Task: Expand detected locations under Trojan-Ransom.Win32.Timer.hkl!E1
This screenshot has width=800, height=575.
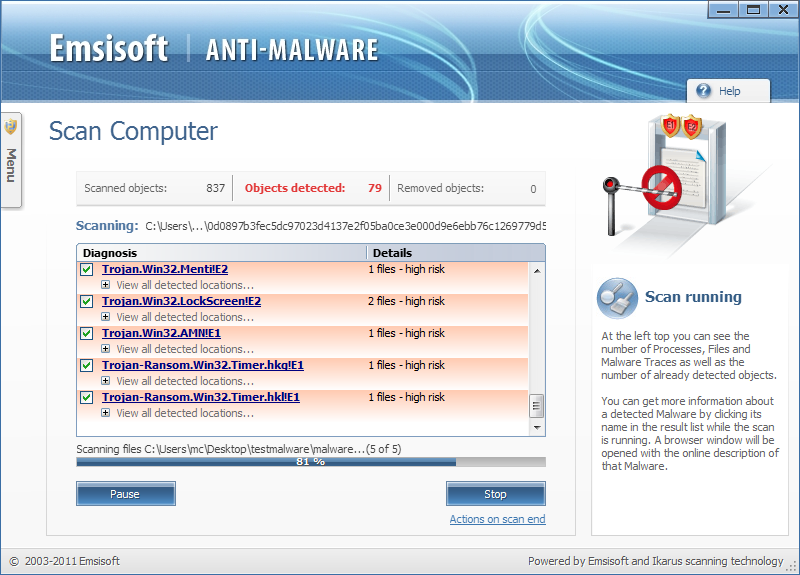Action: coord(106,413)
